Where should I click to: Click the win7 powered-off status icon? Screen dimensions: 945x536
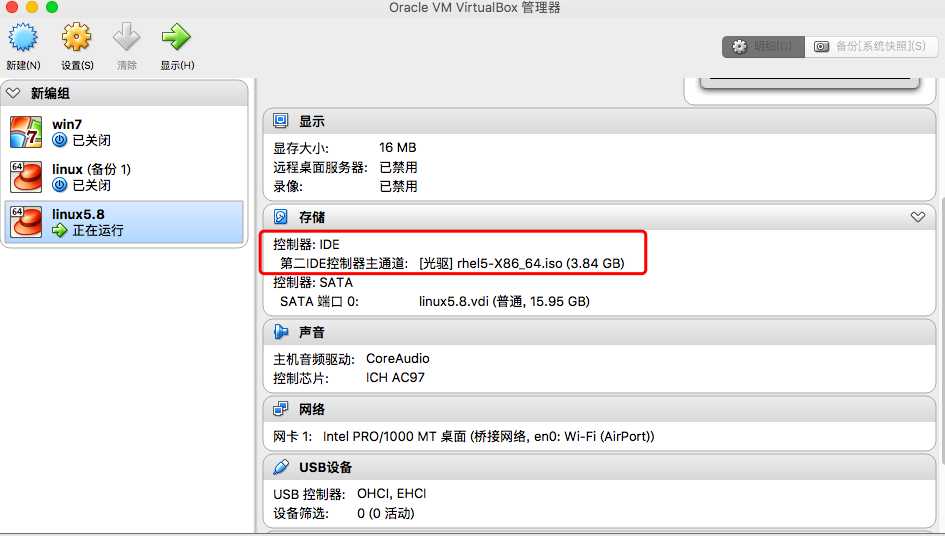(x=60, y=140)
